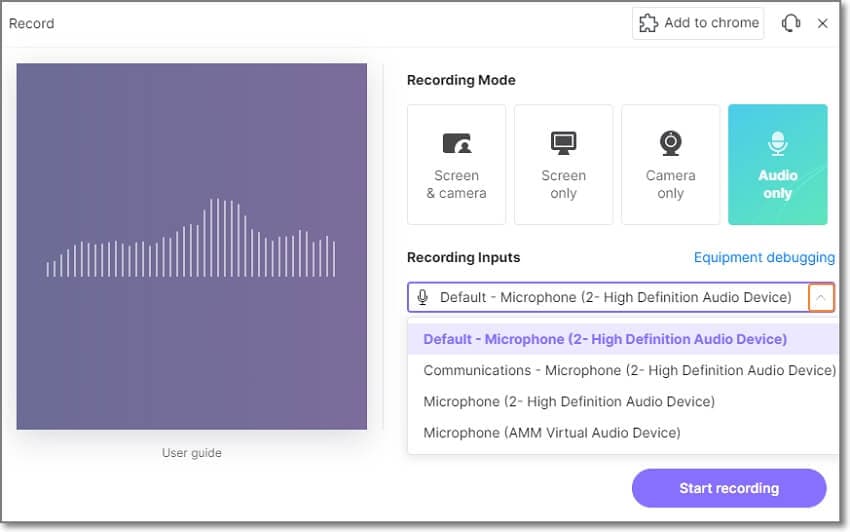Collapse the microphone dropdown chevron

821,297
